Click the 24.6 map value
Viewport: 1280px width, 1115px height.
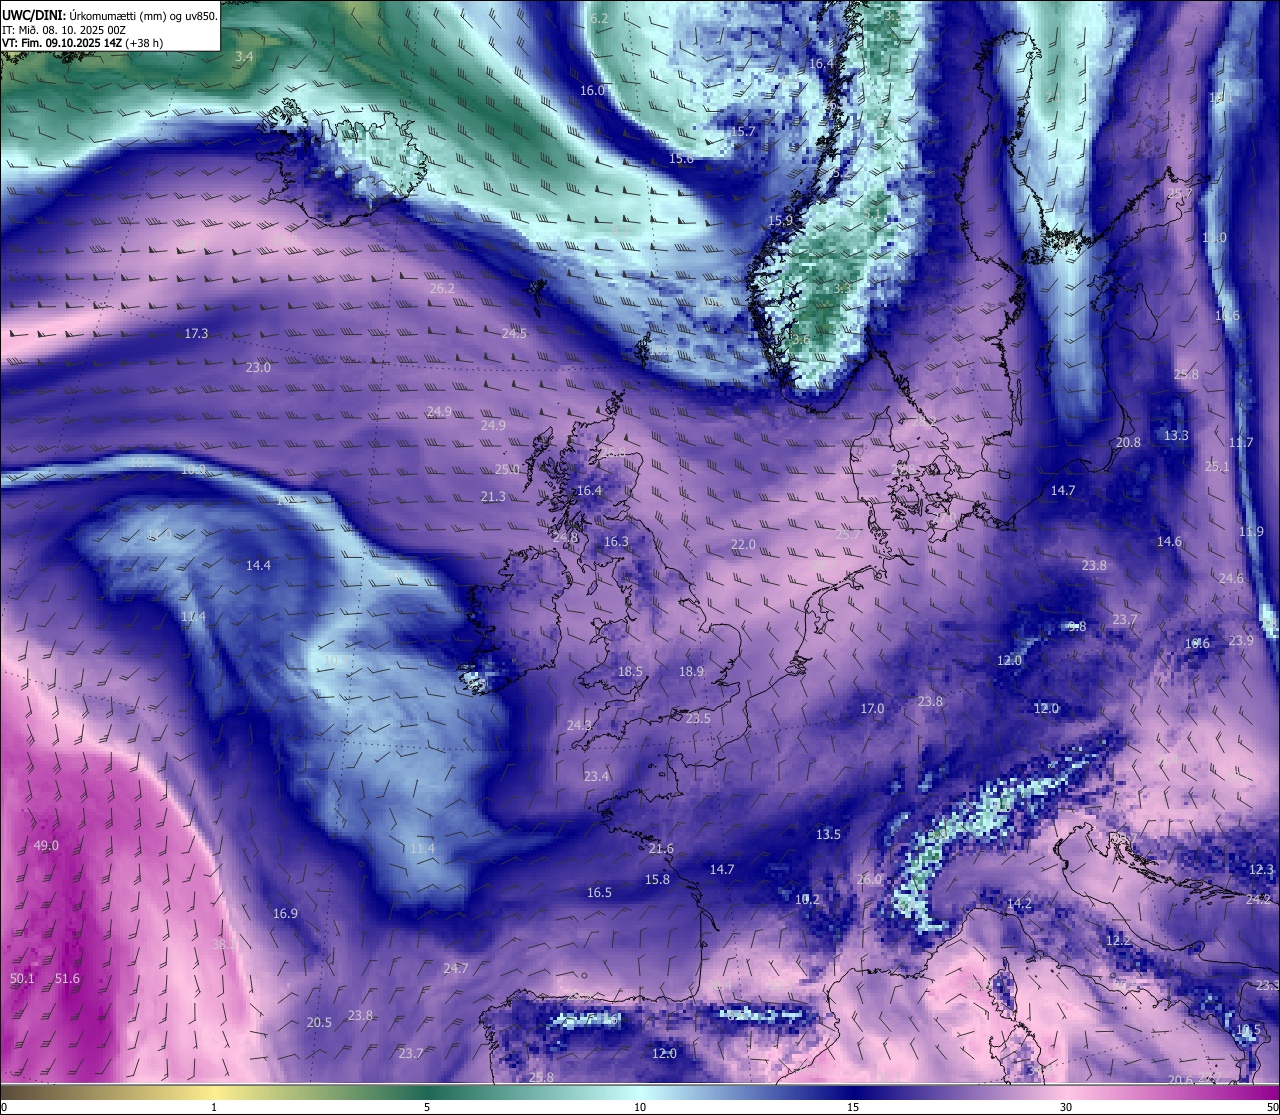[x=1231, y=578]
